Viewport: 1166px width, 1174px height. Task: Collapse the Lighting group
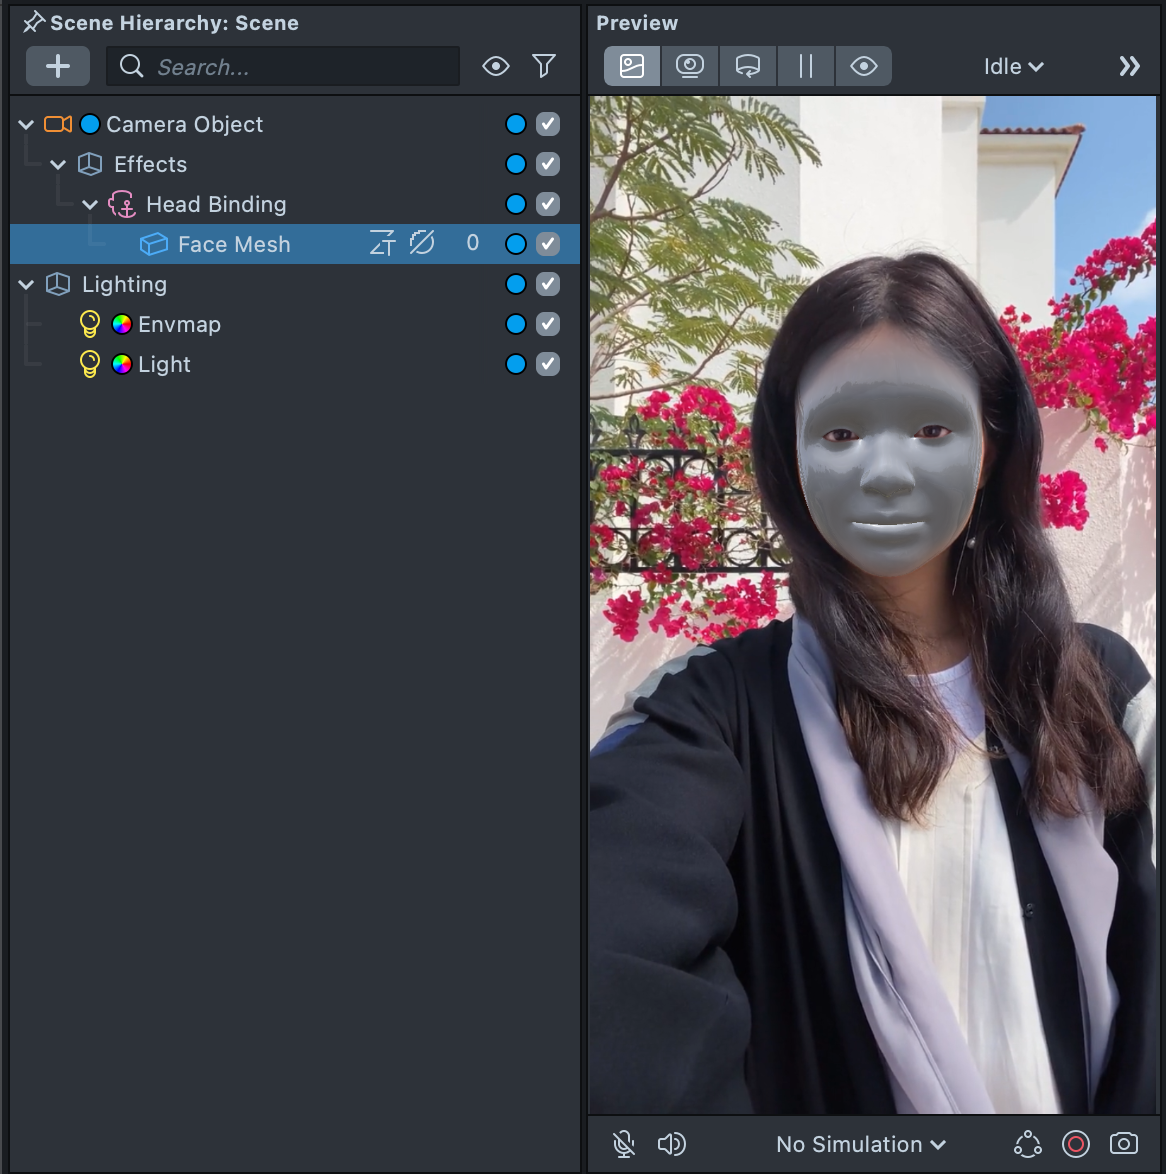tap(27, 285)
